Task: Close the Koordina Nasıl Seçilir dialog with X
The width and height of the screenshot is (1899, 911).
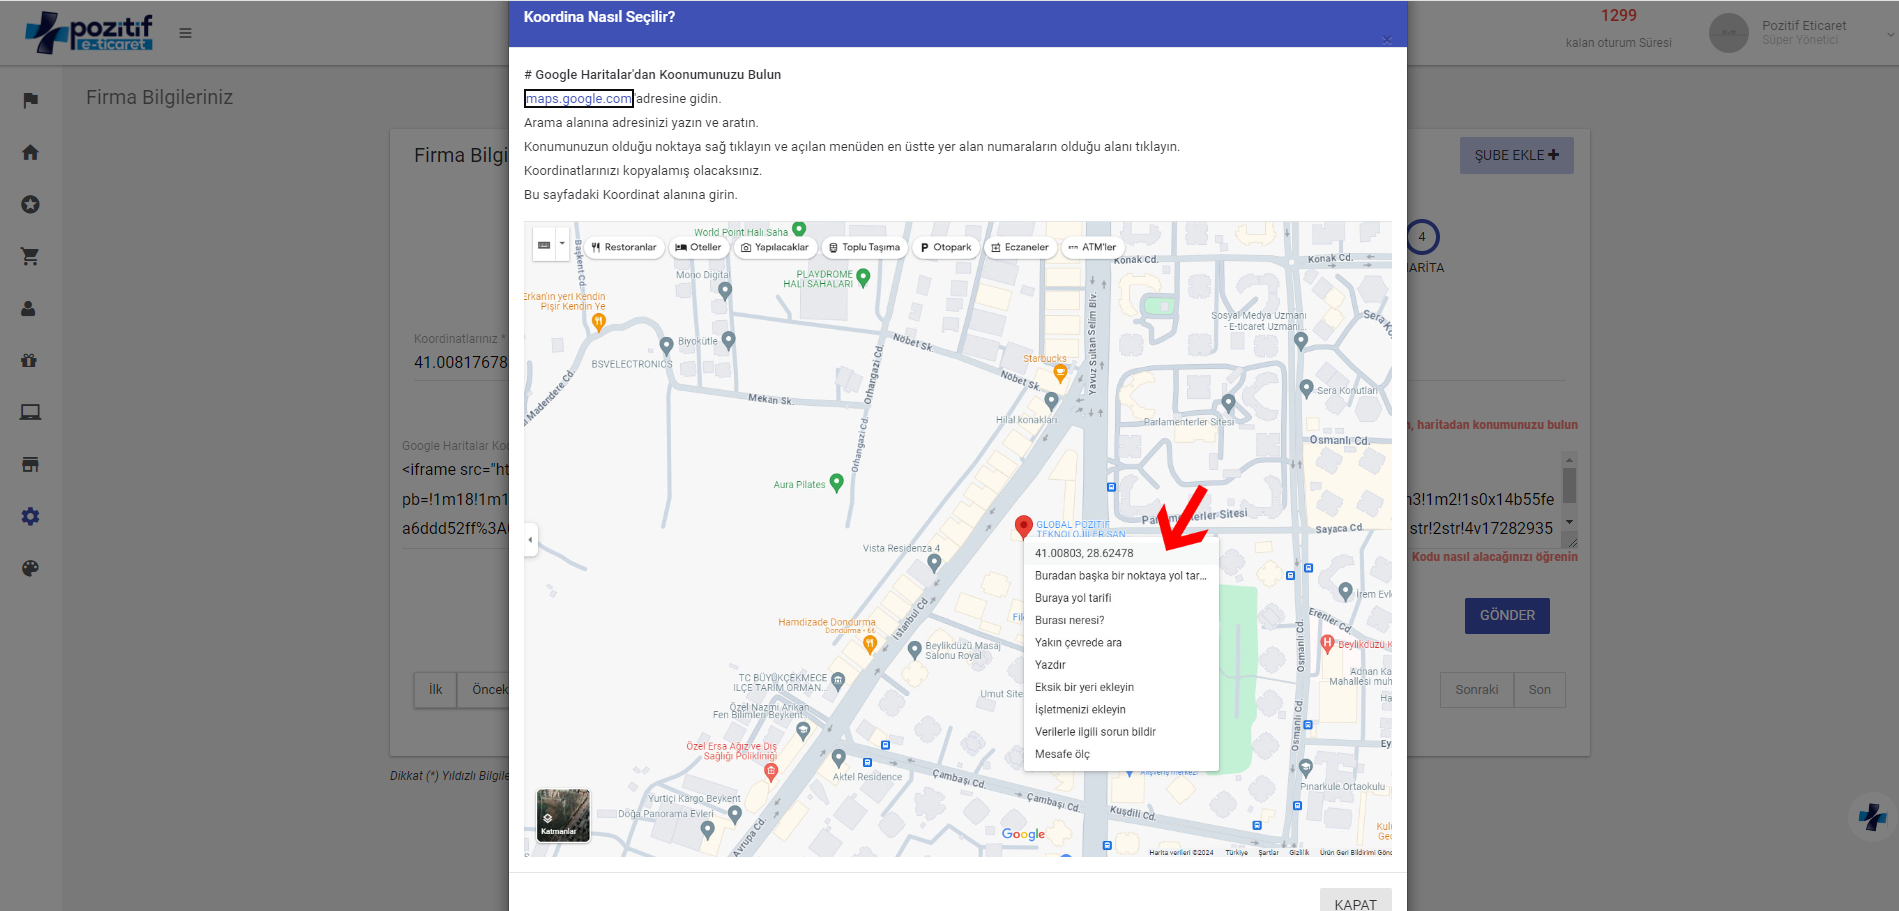Action: click(x=1386, y=40)
